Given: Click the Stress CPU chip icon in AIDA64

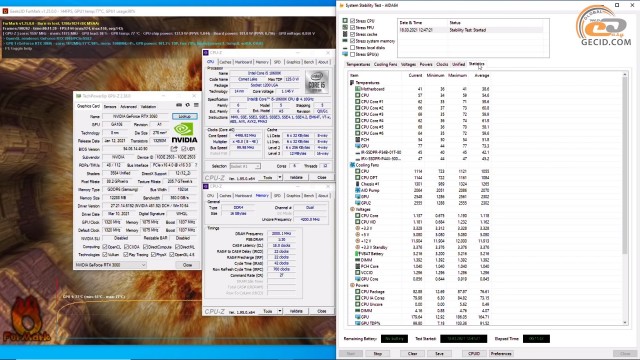Looking at the screenshot, I should tap(345, 20).
